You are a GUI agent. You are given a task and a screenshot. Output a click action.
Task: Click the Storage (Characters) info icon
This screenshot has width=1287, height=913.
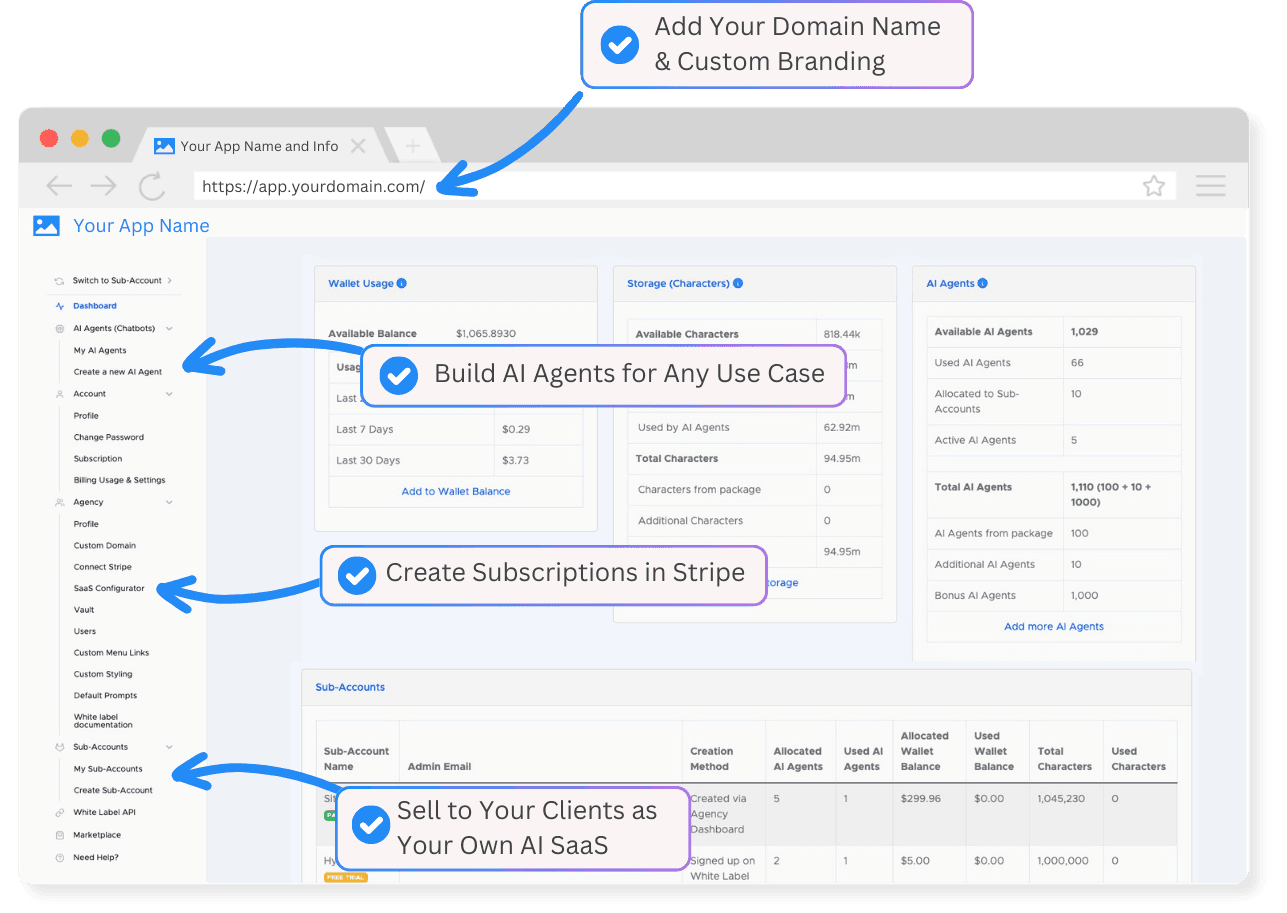[x=738, y=284]
